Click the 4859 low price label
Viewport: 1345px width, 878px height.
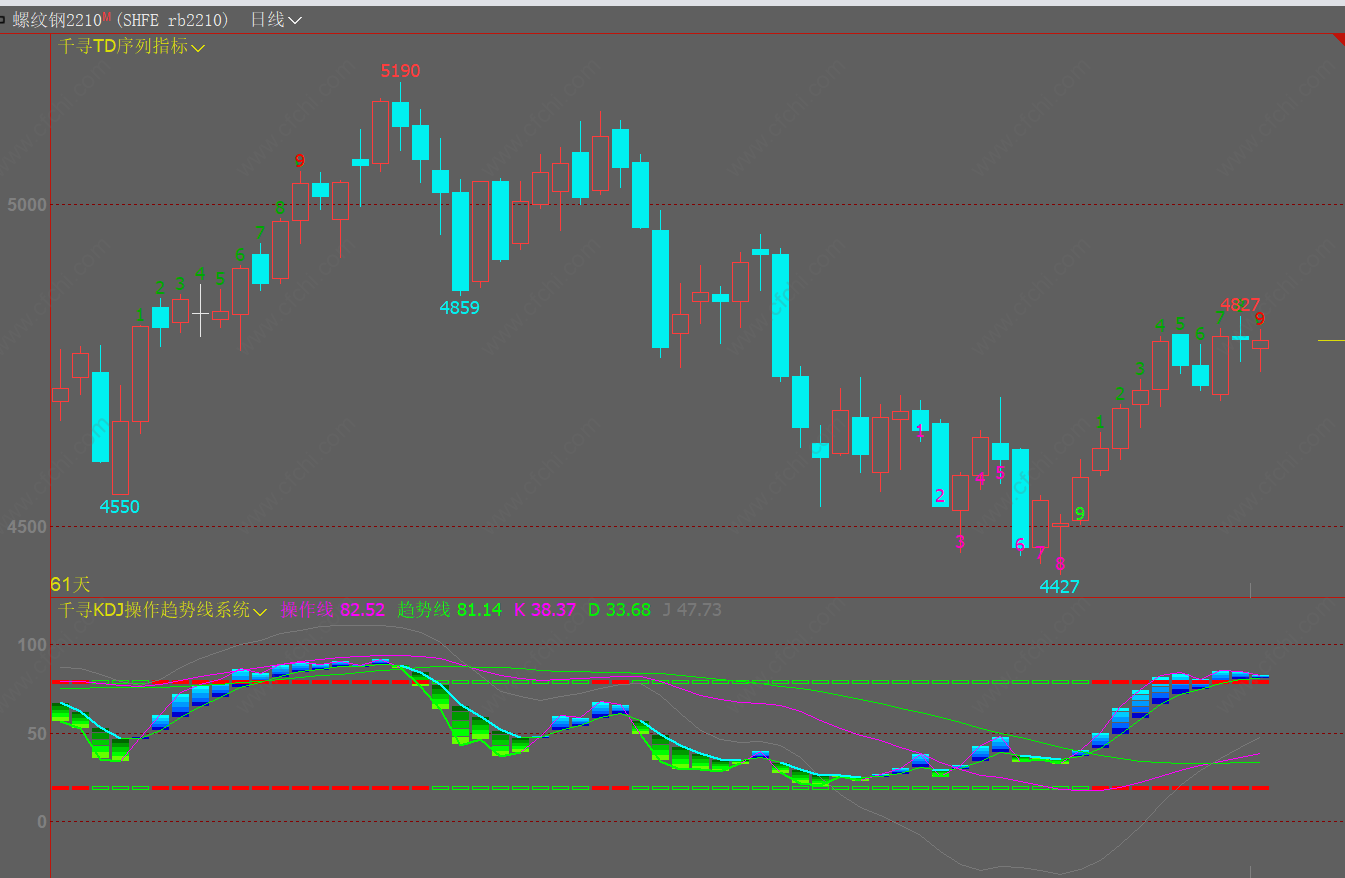460,308
